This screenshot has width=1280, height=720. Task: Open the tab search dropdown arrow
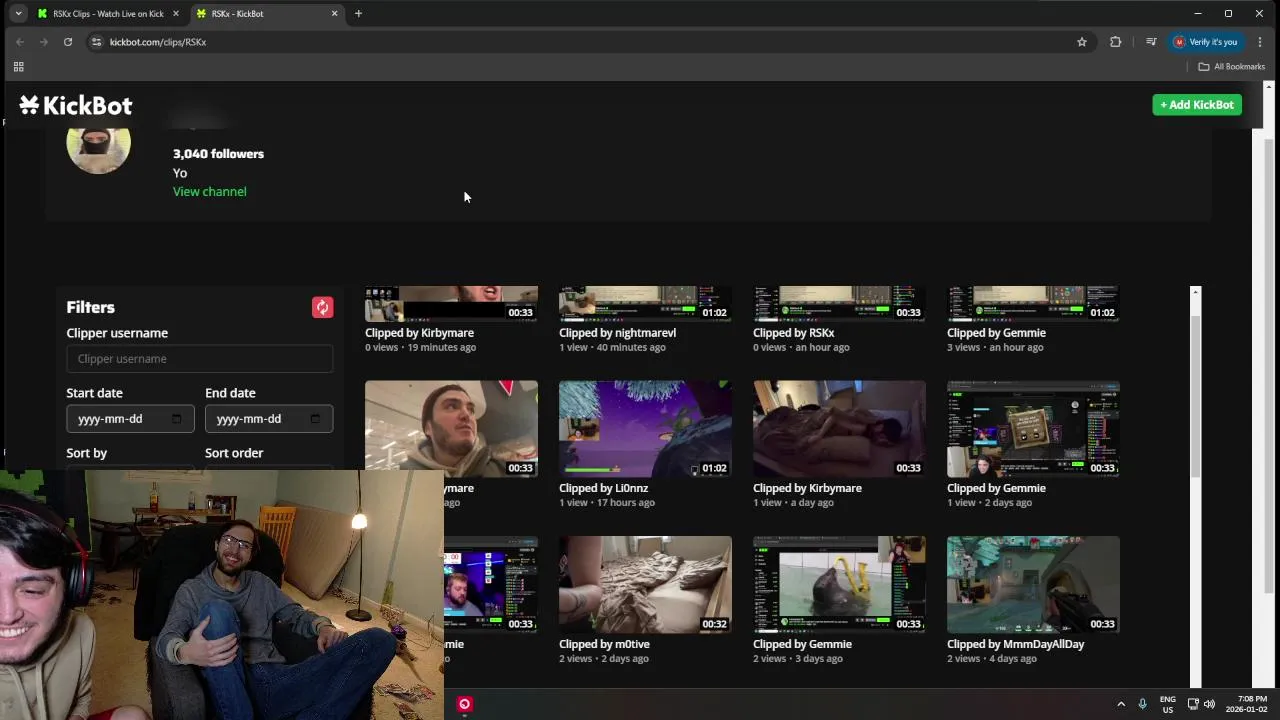18,14
